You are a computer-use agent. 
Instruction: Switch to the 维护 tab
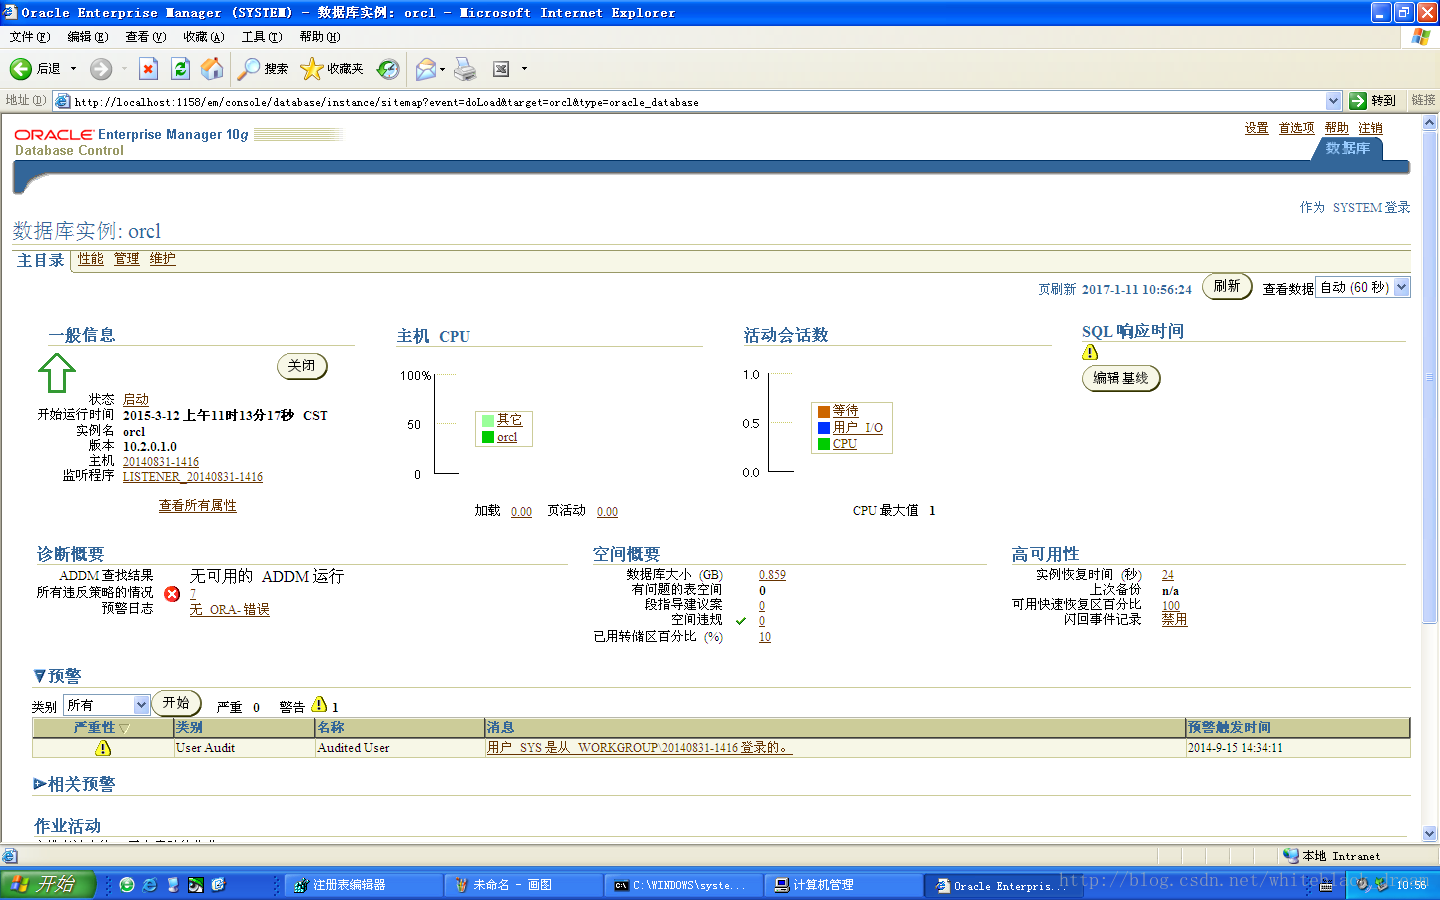163,259
